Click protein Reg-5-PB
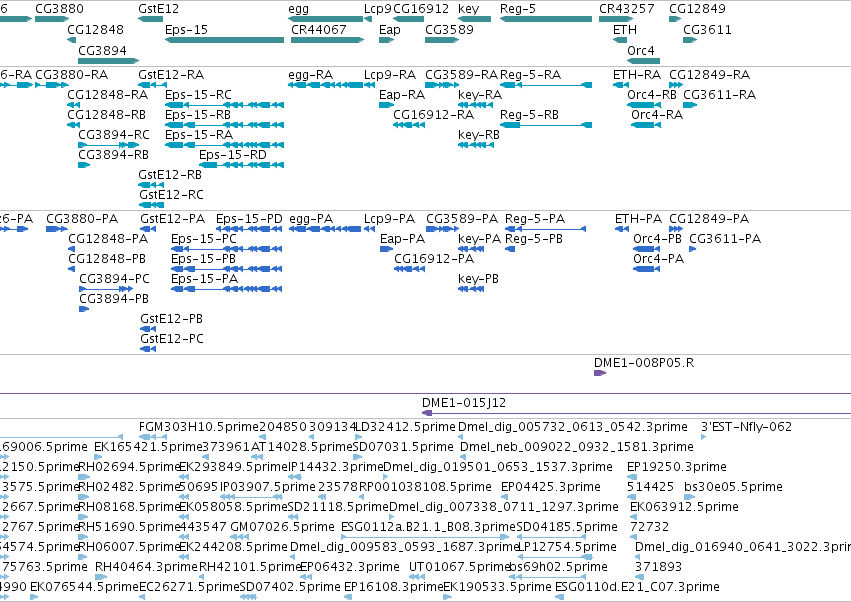The image size is (851, 602). coord(534,238)
